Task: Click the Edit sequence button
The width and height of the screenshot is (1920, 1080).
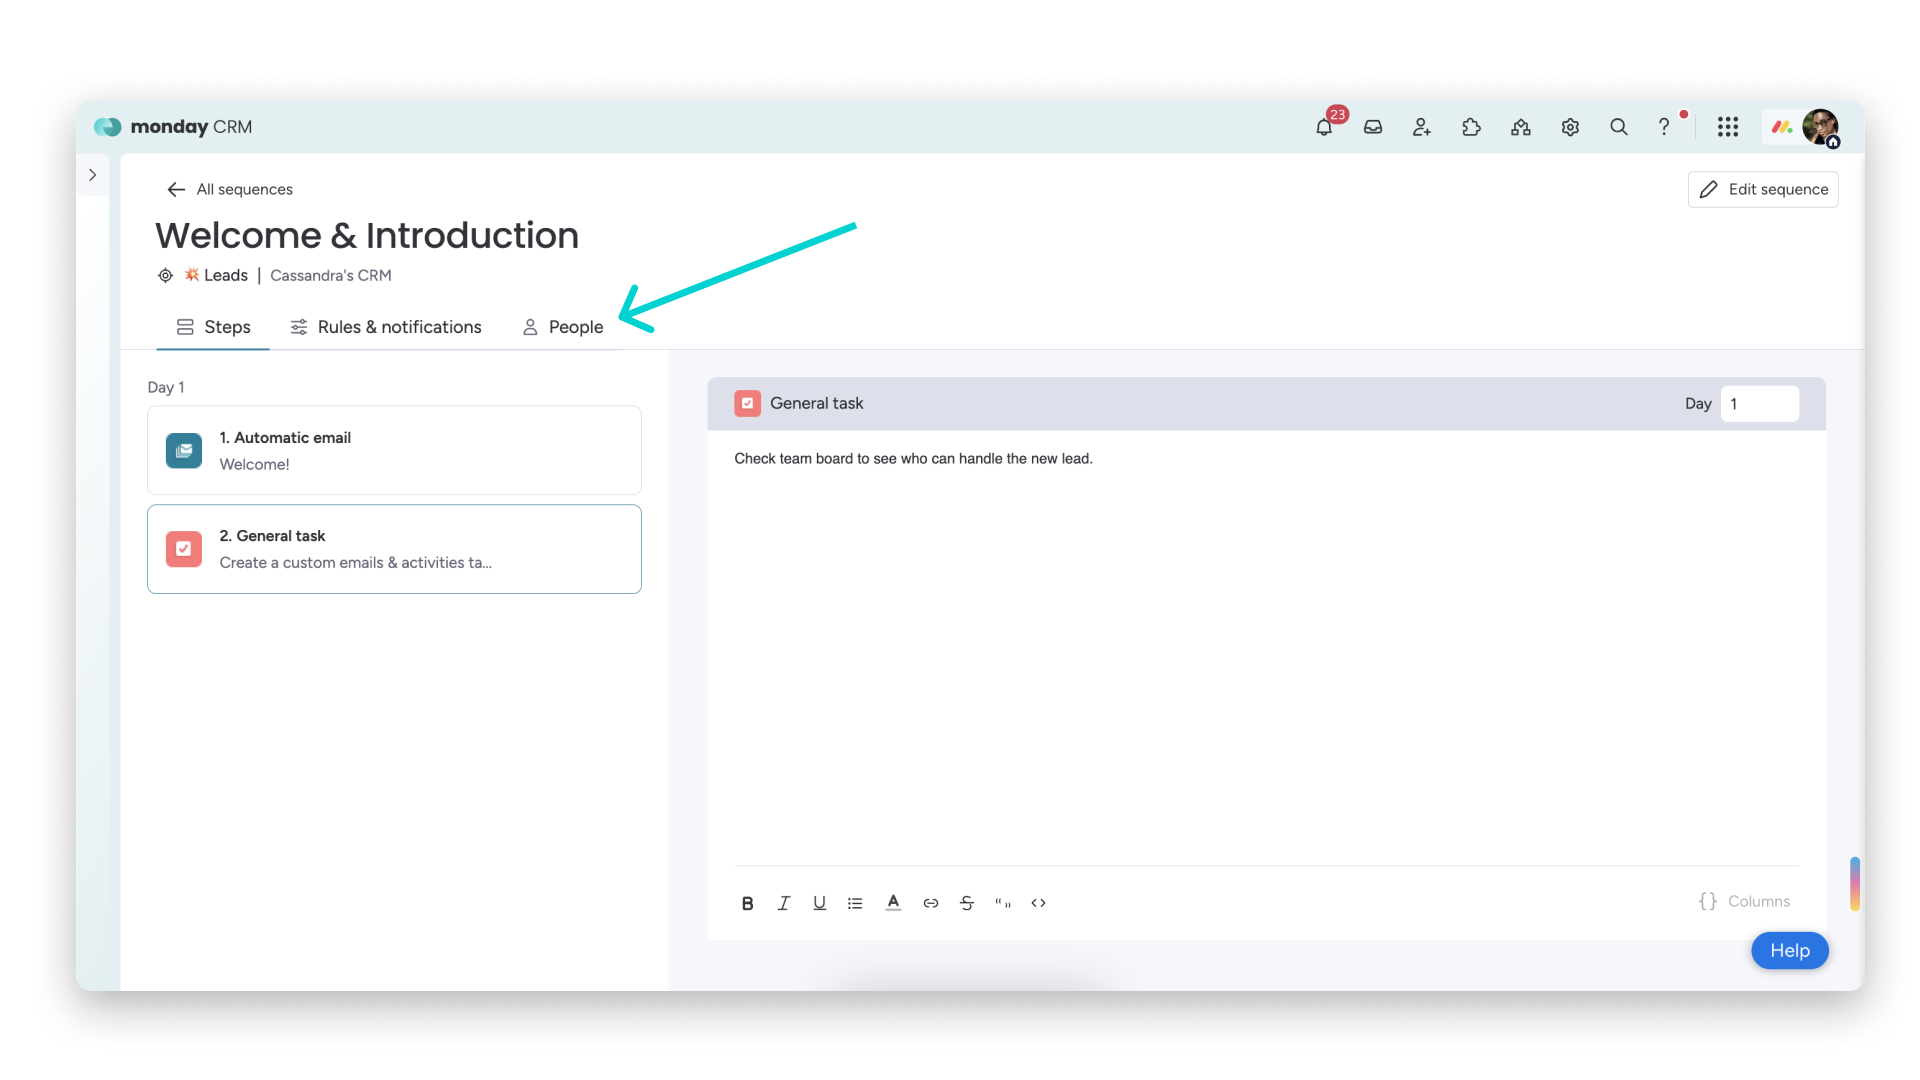Action: 1763,189
